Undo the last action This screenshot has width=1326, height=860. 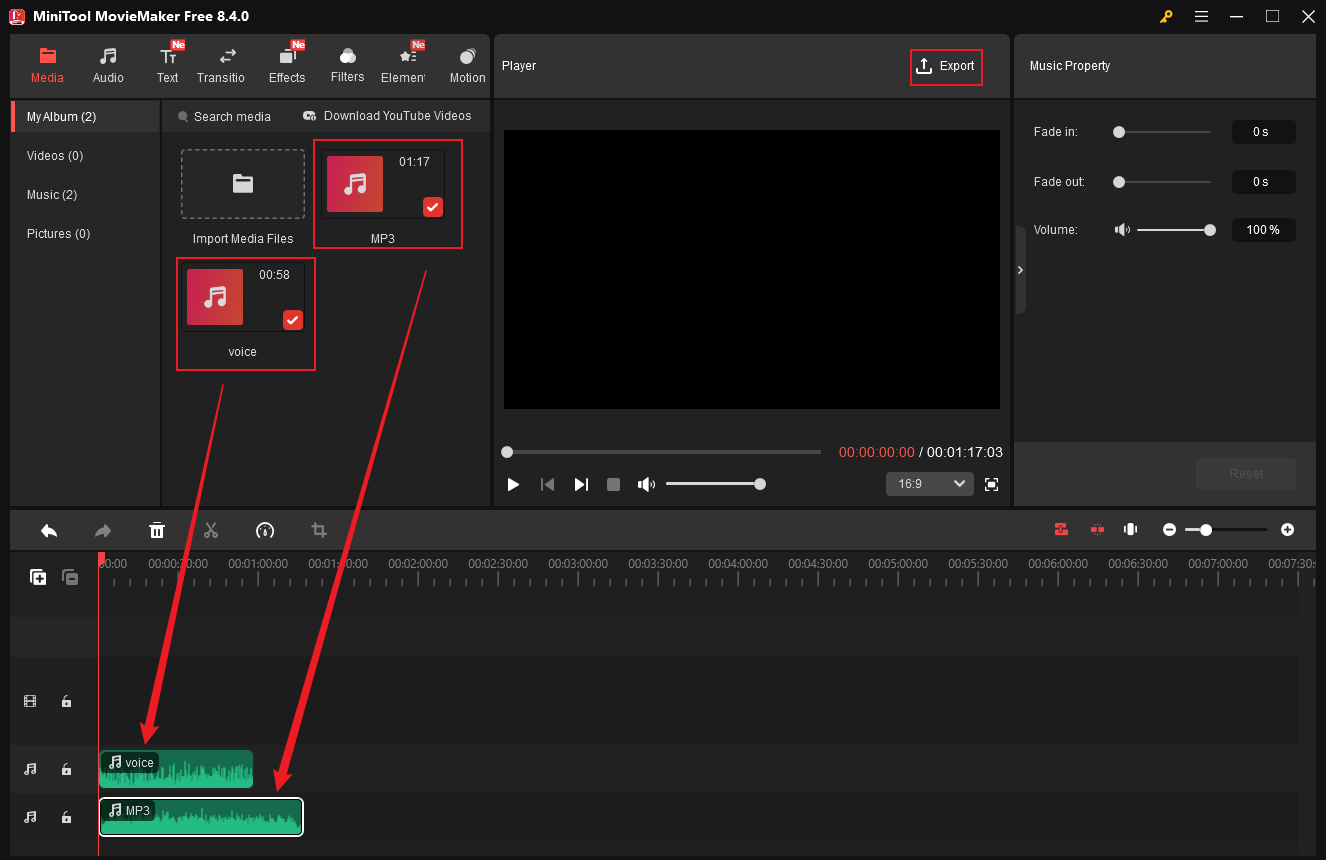click(x=49, y=530)
